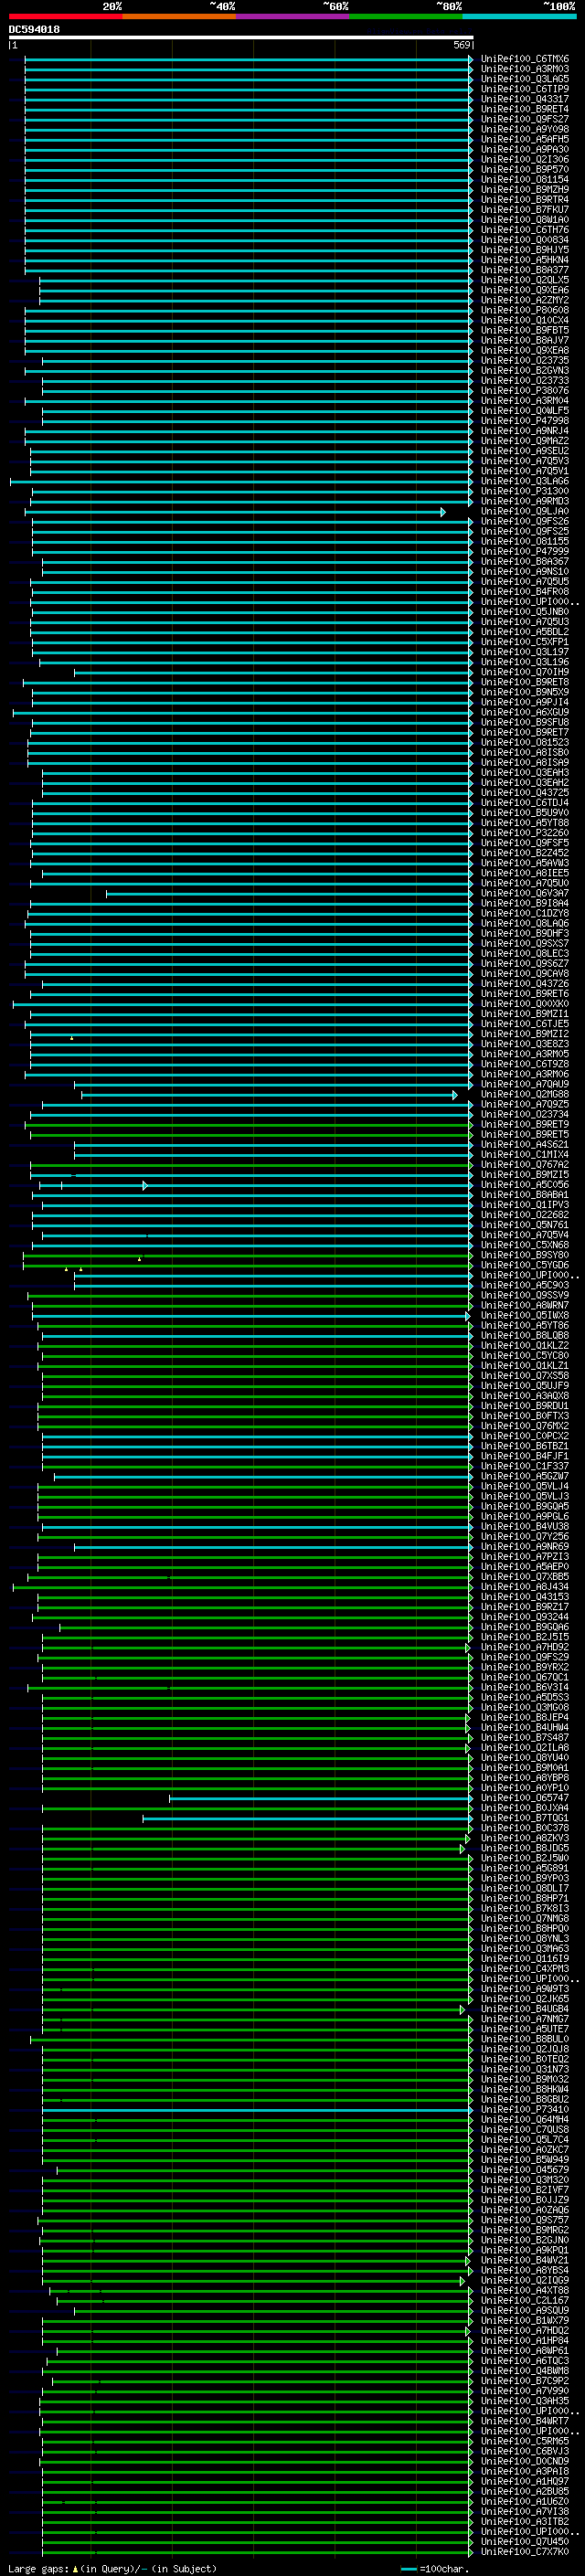Select hit UniRef100_Q0WLF5
The height and width of the screenshot is (2576, 585).
[525, 411]
